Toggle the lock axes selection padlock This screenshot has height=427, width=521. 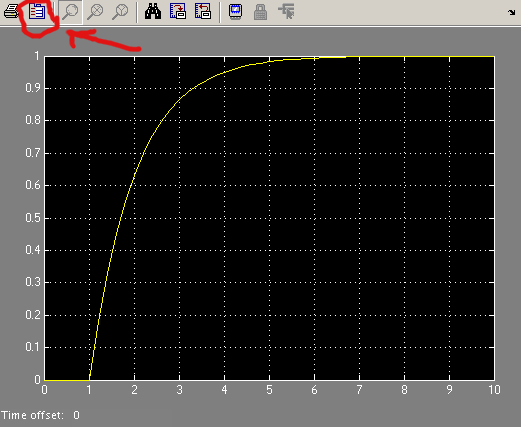coord(260,12)
